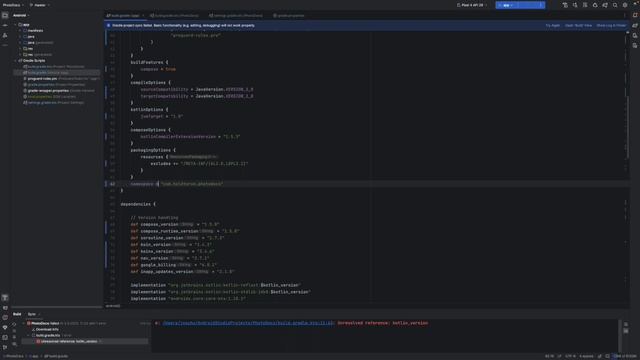Click the namespace line in editor
This screenshot has height=360, width=640.
click(x=177, y=184)
